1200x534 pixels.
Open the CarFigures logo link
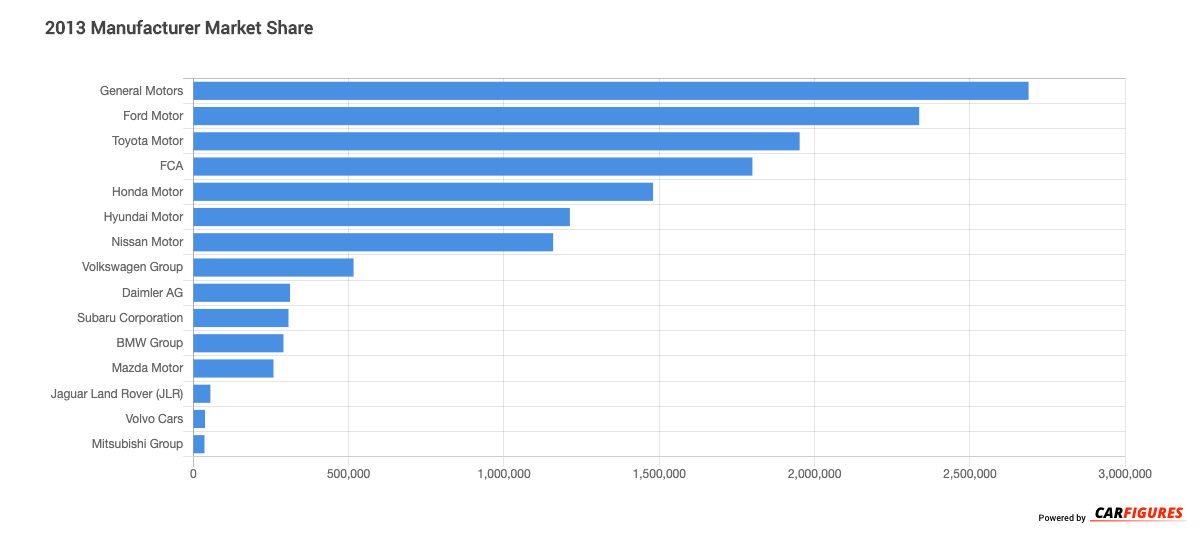1138,513
